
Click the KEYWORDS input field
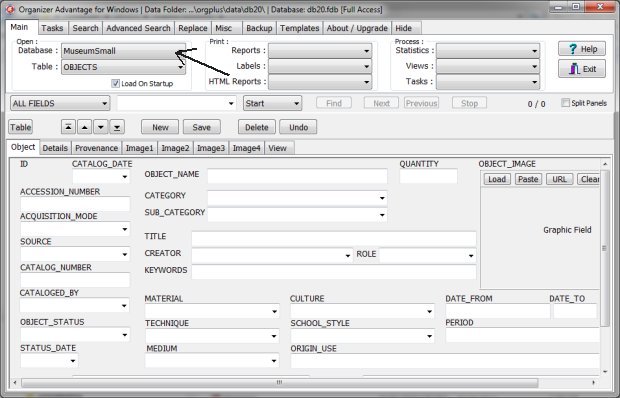point(334,272)
